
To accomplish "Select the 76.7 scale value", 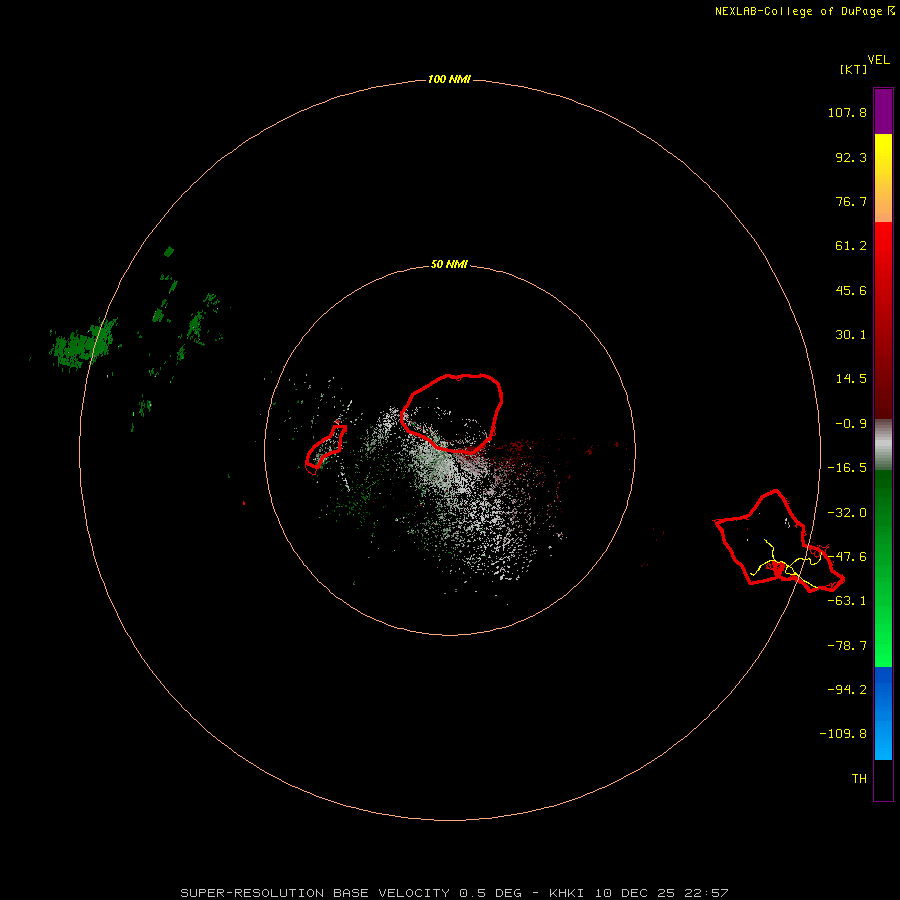I will pyautogui.click(x=851, y=201).
